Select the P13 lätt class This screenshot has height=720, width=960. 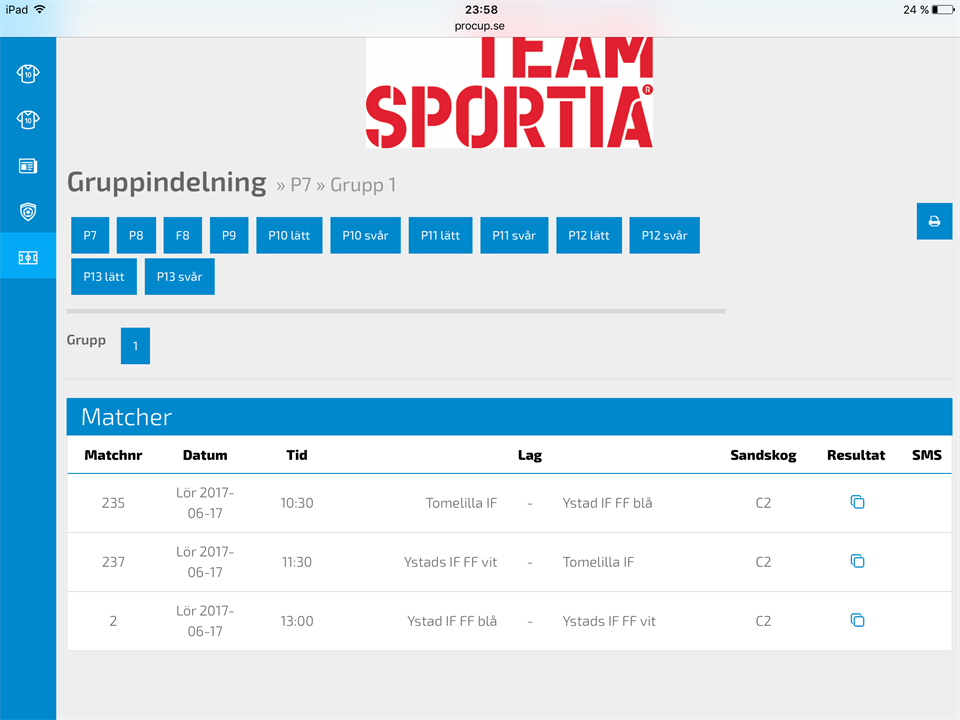coord(104,277)
